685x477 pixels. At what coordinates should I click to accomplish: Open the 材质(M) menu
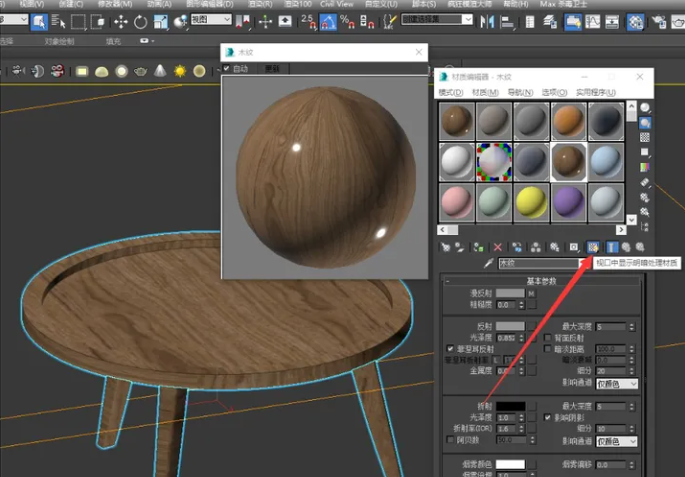point(486,93)
